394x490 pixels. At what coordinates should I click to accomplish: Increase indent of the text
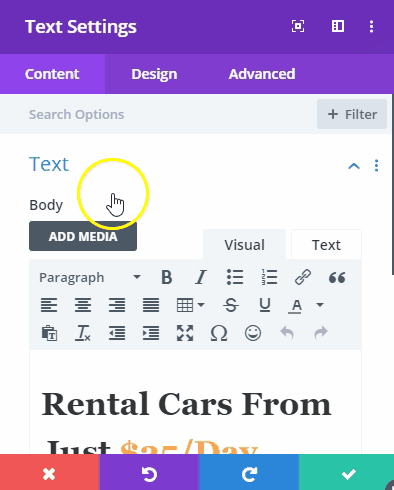tap(151, 333)
